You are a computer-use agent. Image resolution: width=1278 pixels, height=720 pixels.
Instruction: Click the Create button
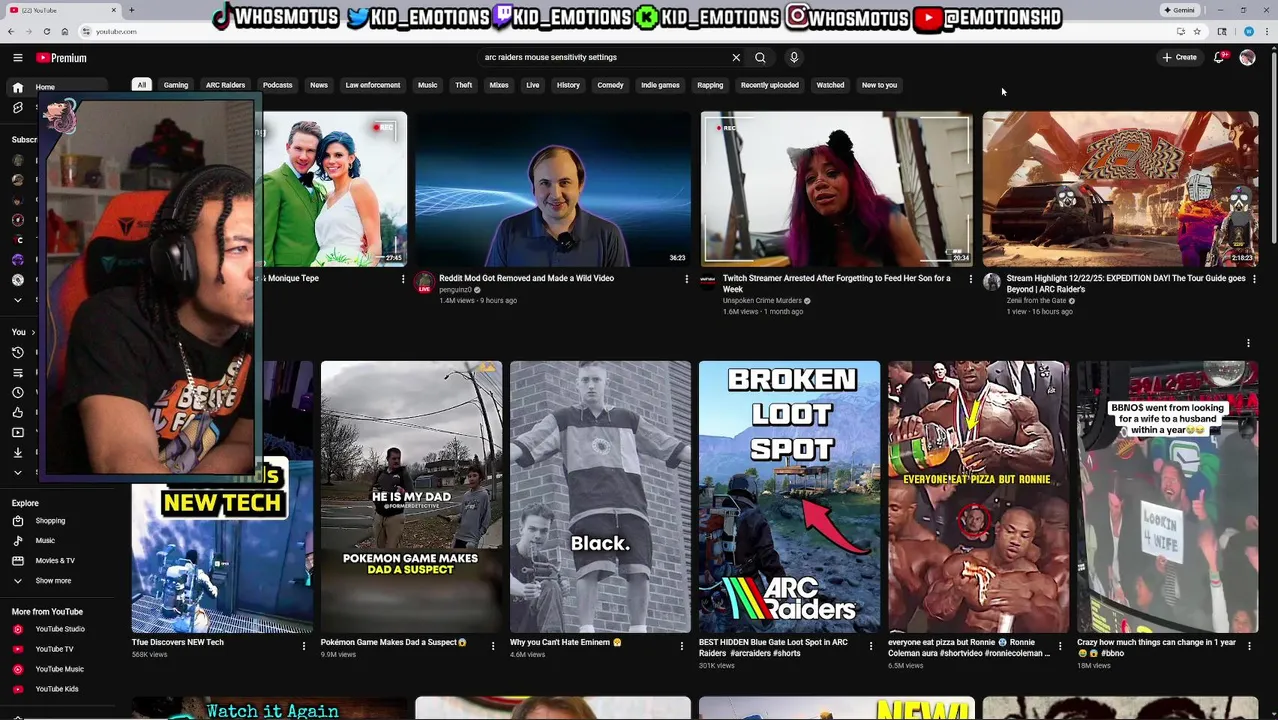[1179, 58]
